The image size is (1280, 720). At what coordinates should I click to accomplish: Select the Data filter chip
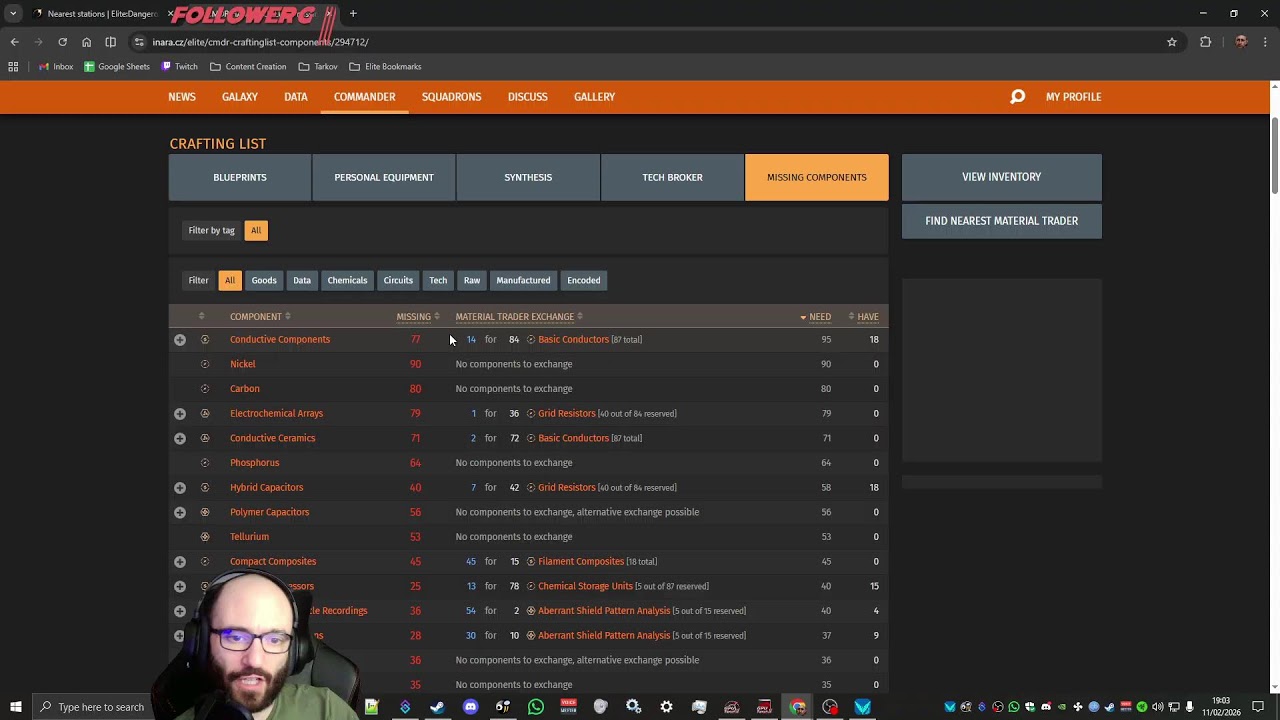point(302,281)
